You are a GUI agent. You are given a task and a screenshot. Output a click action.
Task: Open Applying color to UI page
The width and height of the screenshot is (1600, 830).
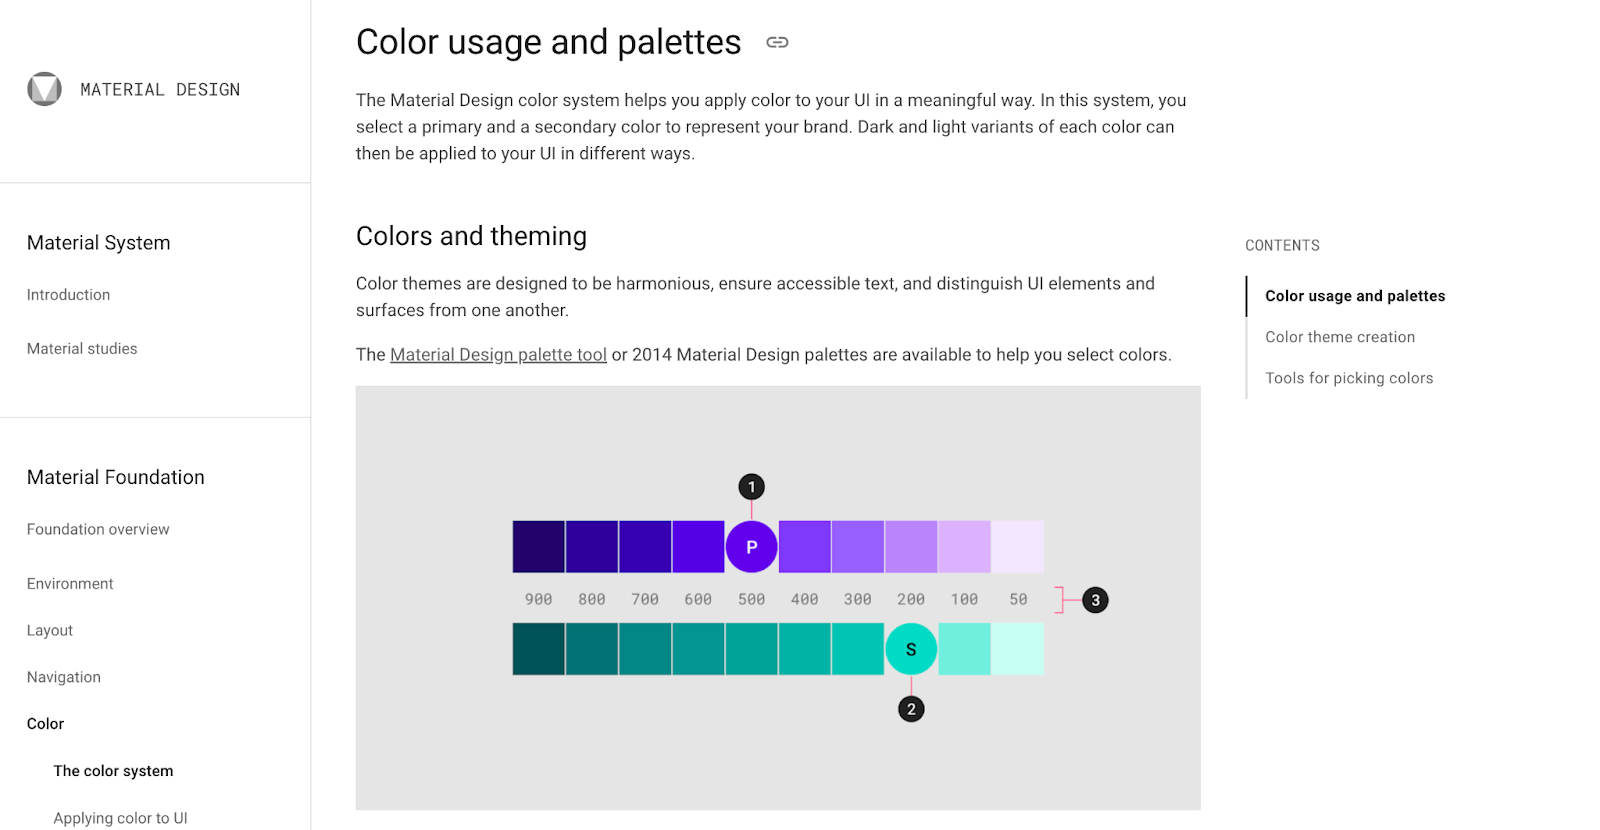point(120,818)
